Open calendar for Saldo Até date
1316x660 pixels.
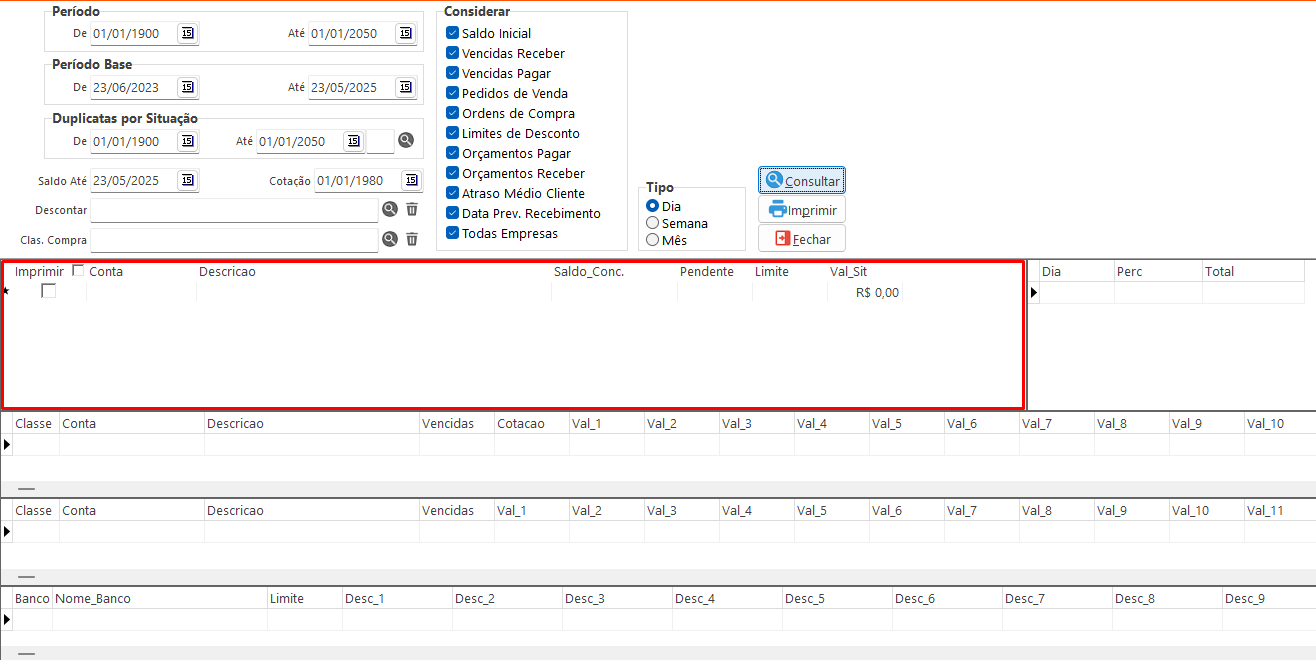tap(188, 181)
